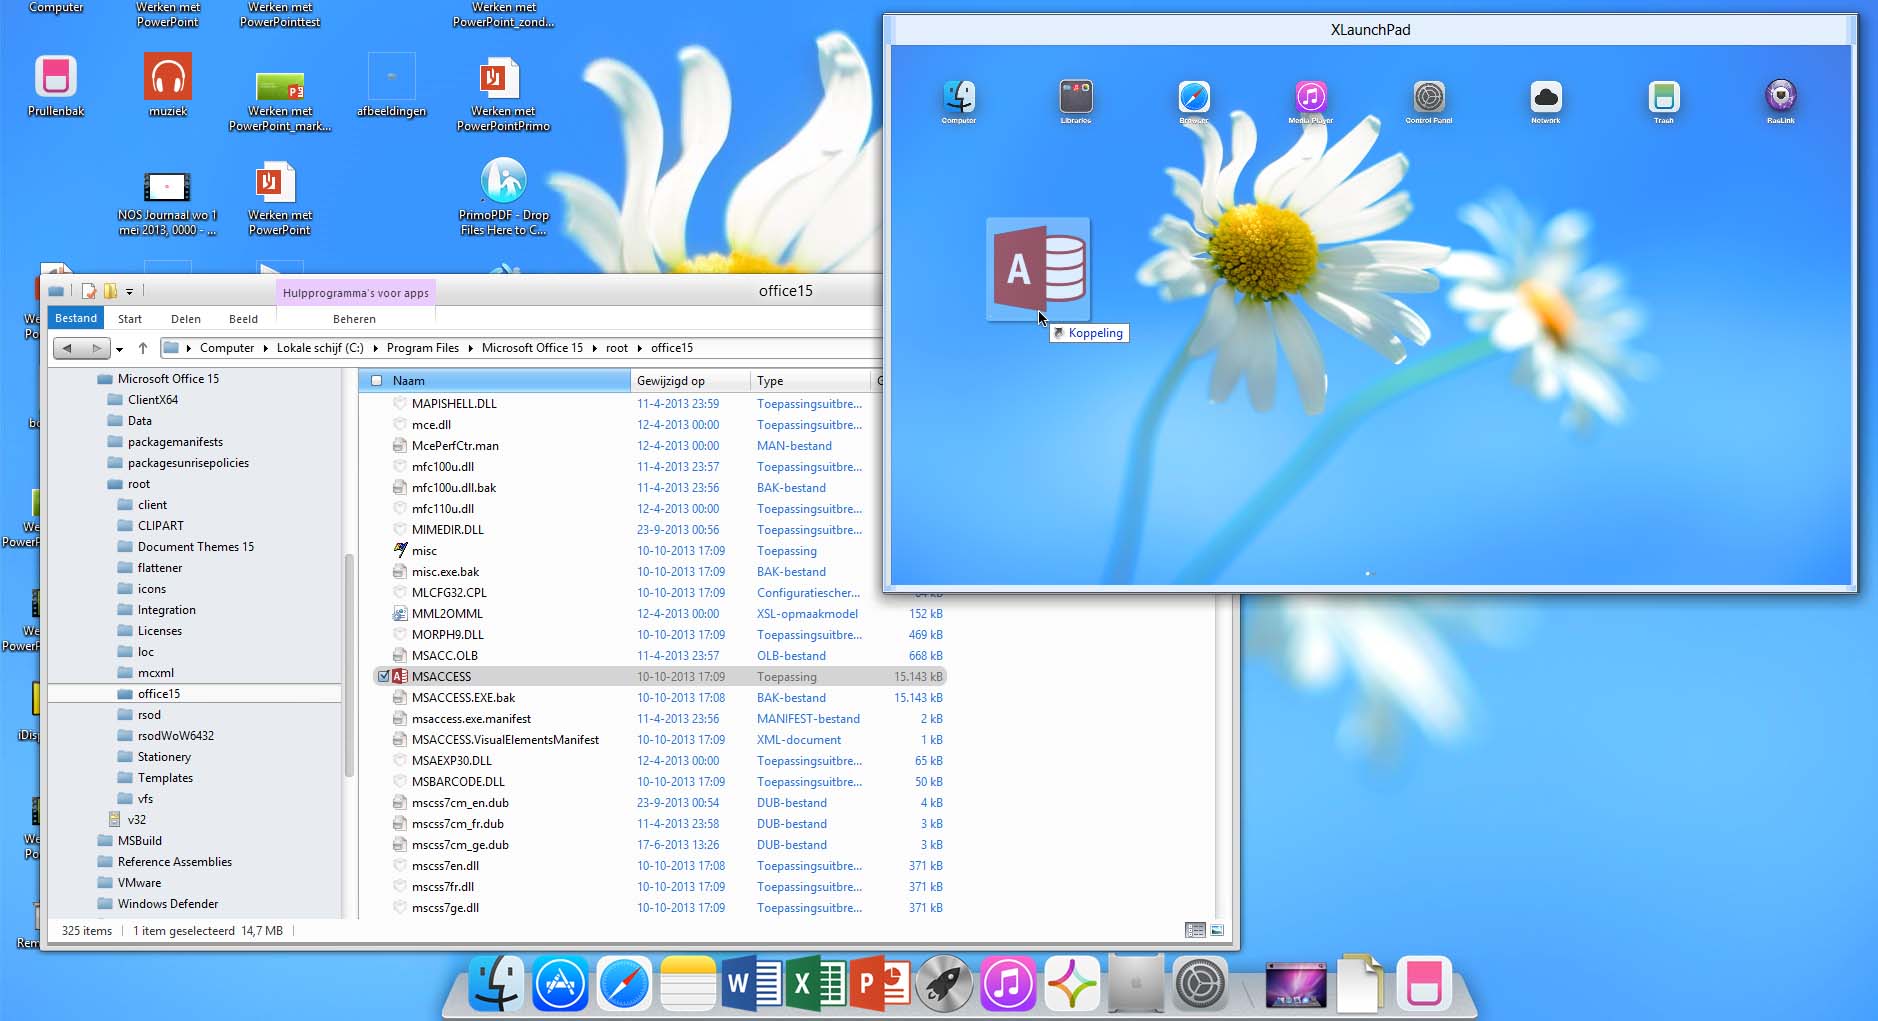Open the Beheren ribbon tab
The width and height of the screenshot is (1878, 1021).
[354, 319]
